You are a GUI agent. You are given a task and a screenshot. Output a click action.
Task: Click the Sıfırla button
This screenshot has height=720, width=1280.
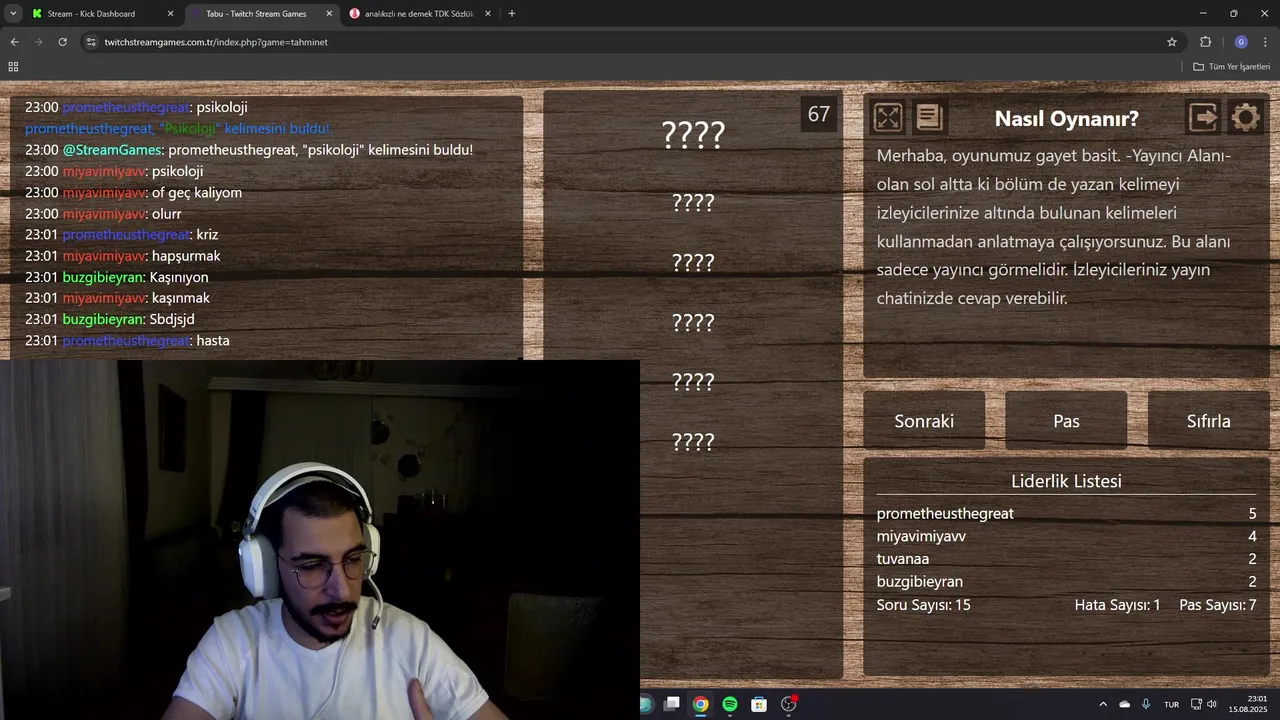tap(1208, 421)
